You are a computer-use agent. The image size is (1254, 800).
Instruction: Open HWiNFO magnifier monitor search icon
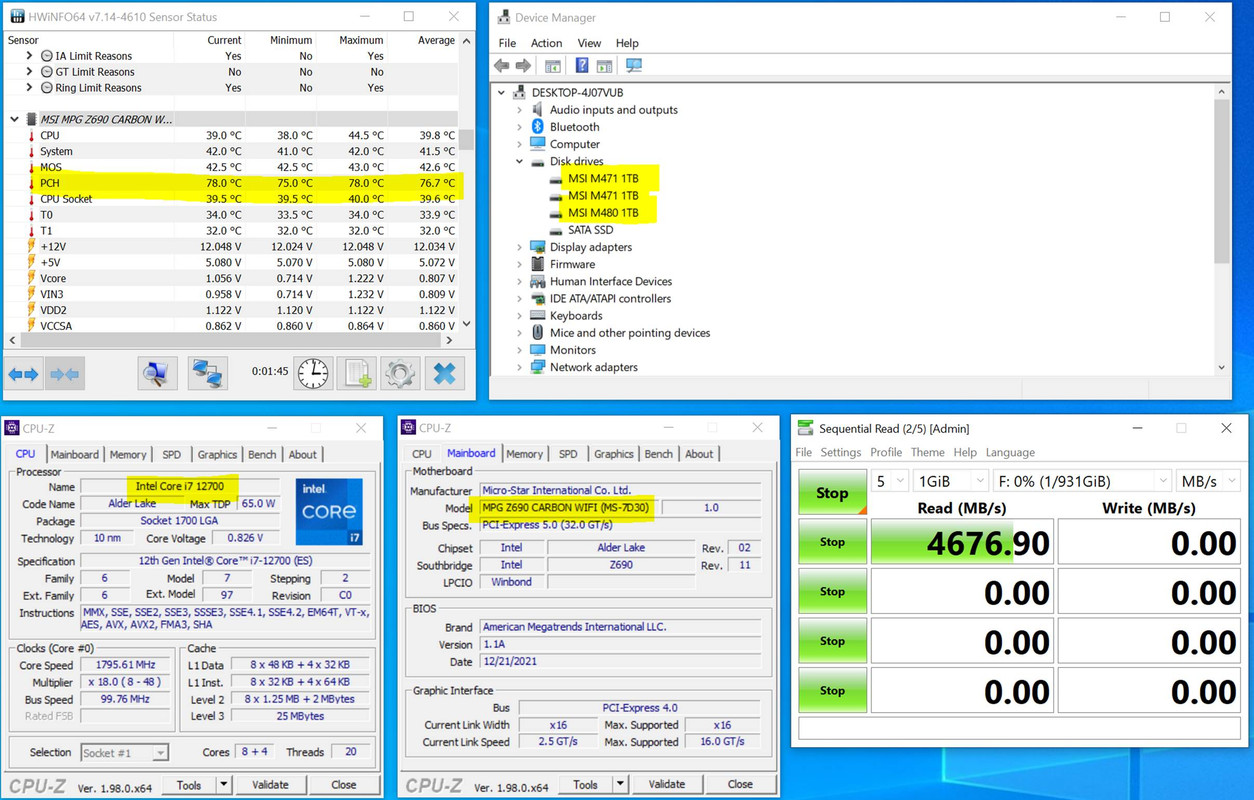[x=157, y=374]
